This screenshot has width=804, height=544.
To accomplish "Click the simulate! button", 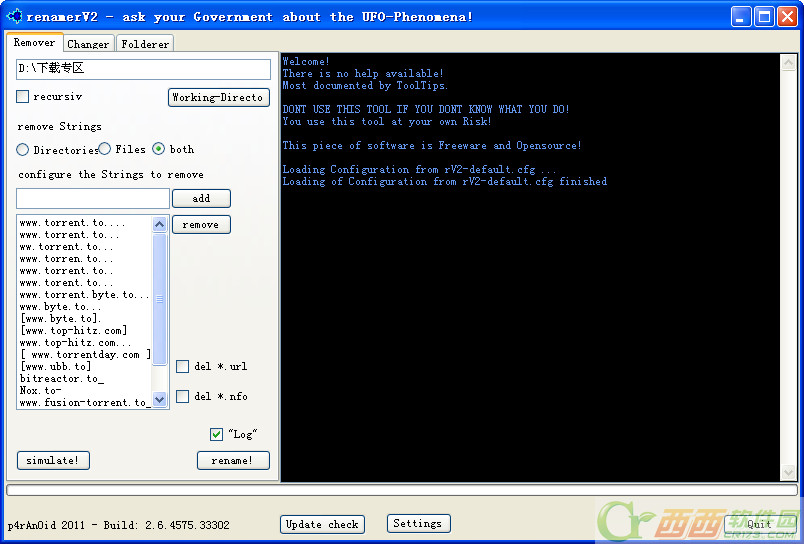I will 53,460.
